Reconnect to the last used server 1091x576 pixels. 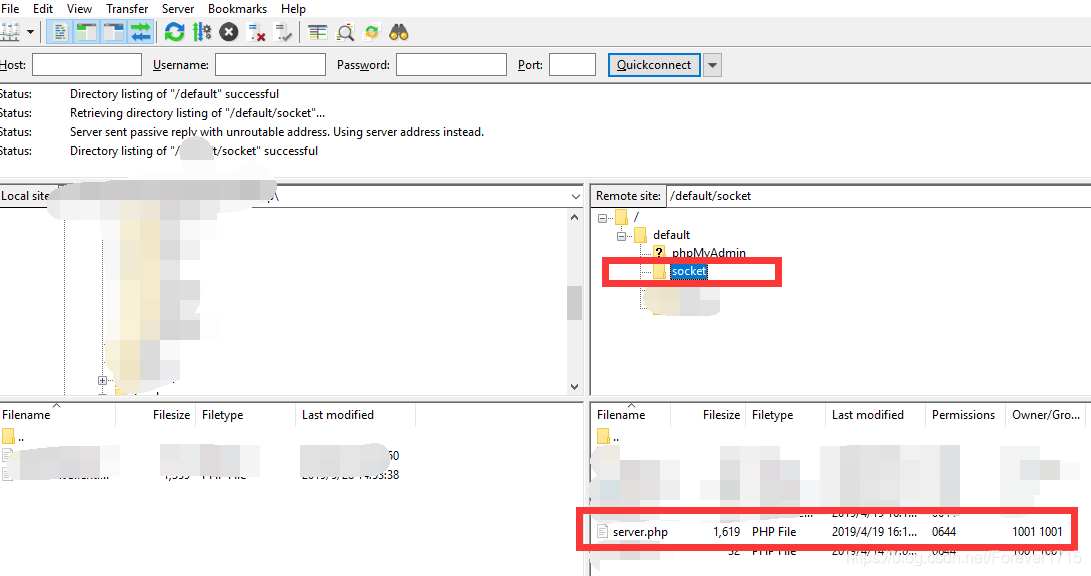click(283, 32)
